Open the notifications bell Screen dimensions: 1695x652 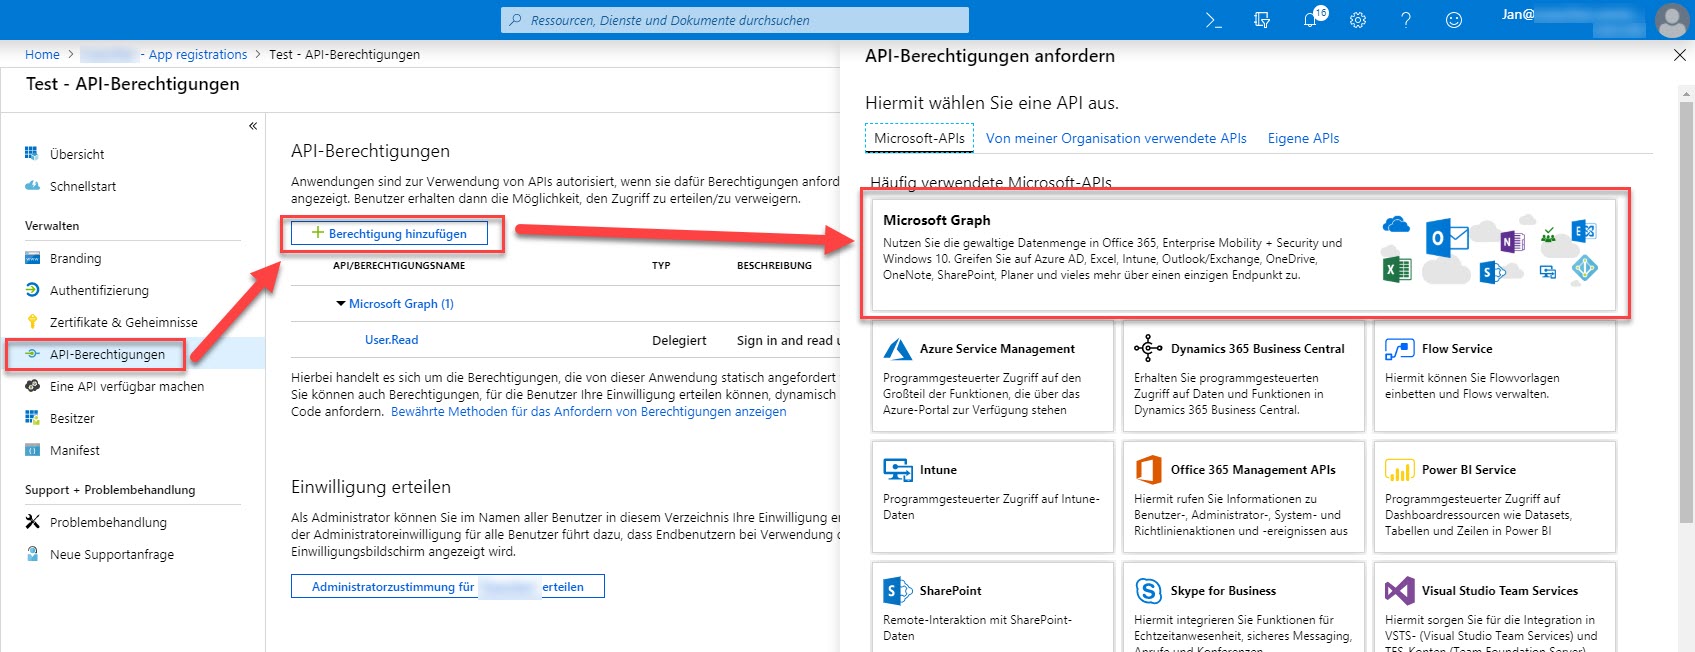[1310, 20]
